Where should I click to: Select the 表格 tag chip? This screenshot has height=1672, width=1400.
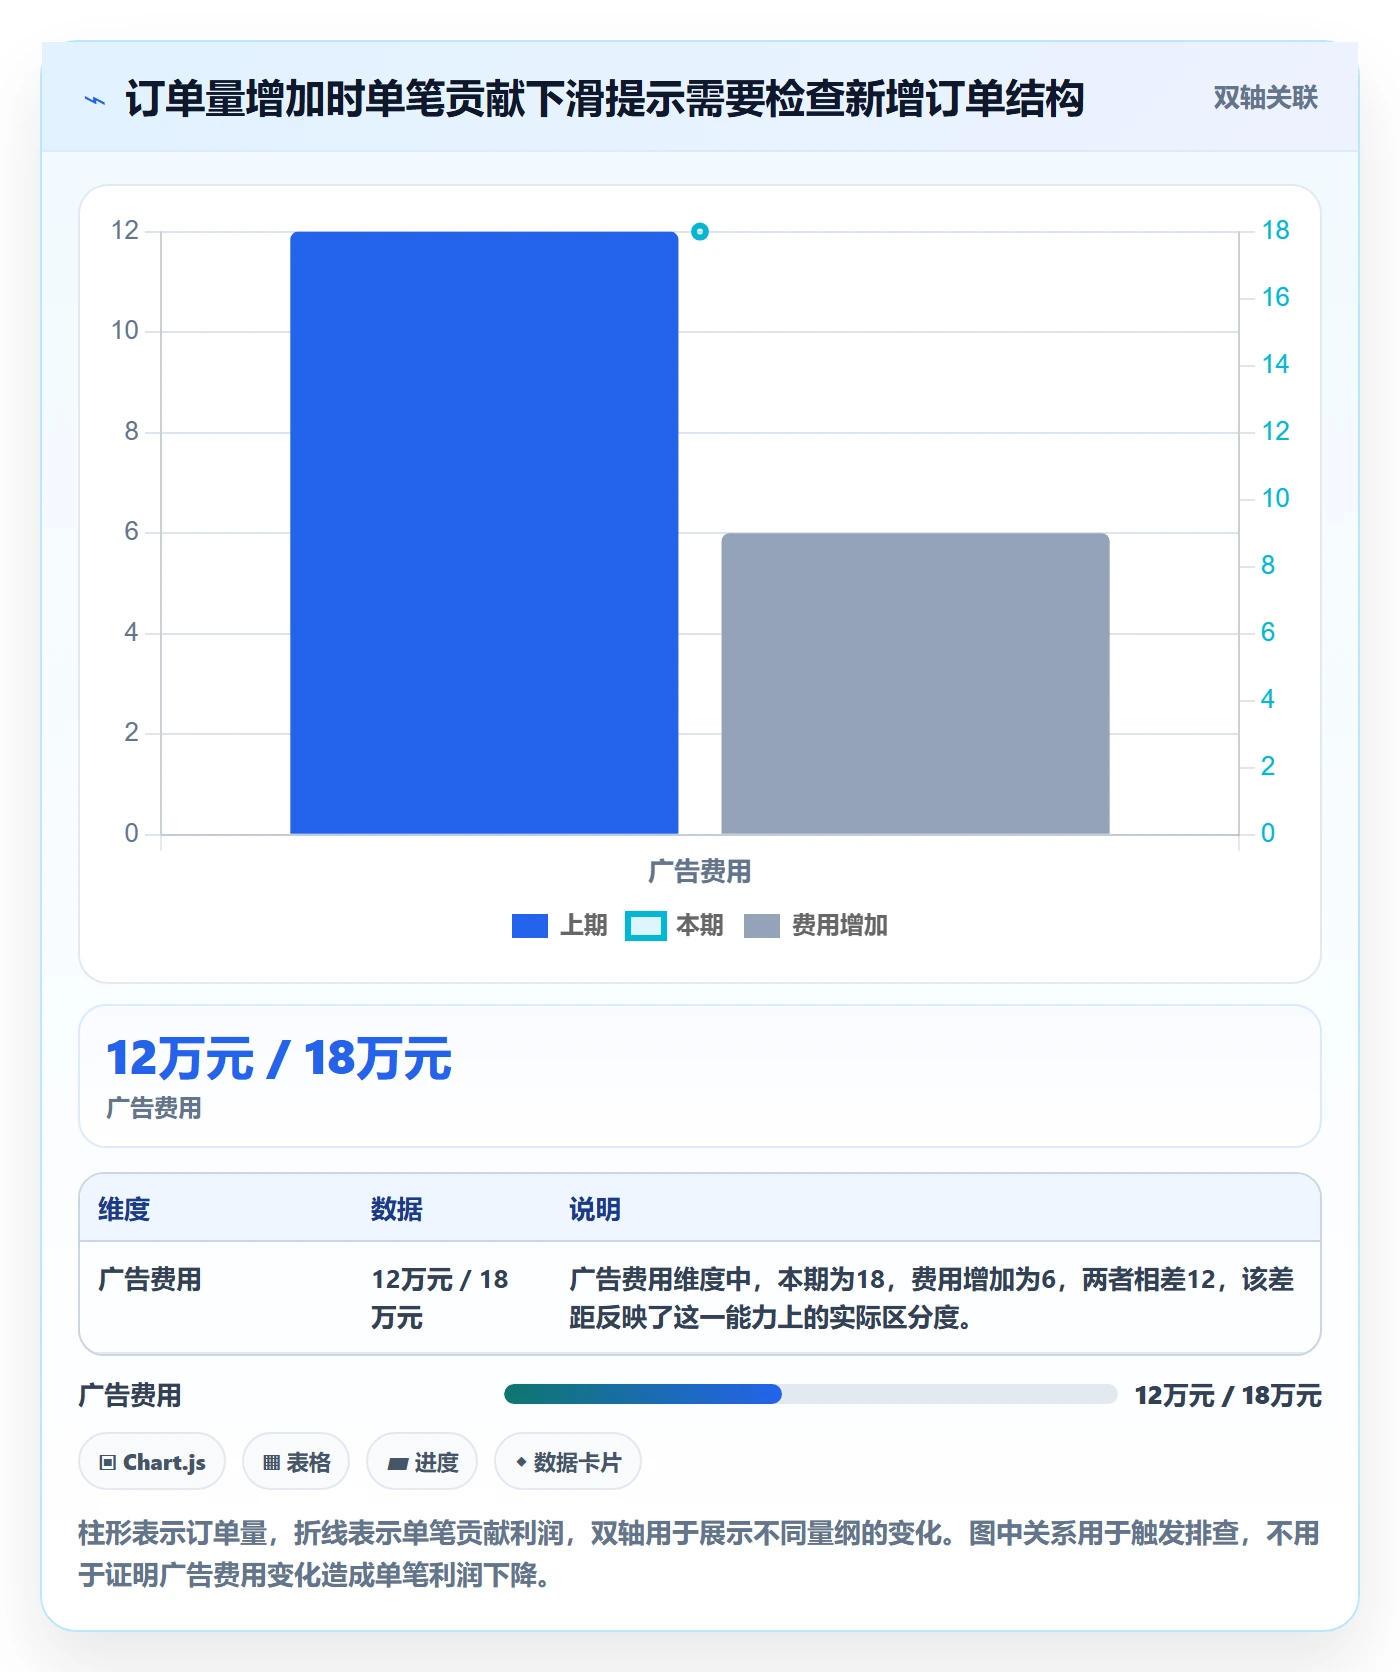click(296, 1462)
